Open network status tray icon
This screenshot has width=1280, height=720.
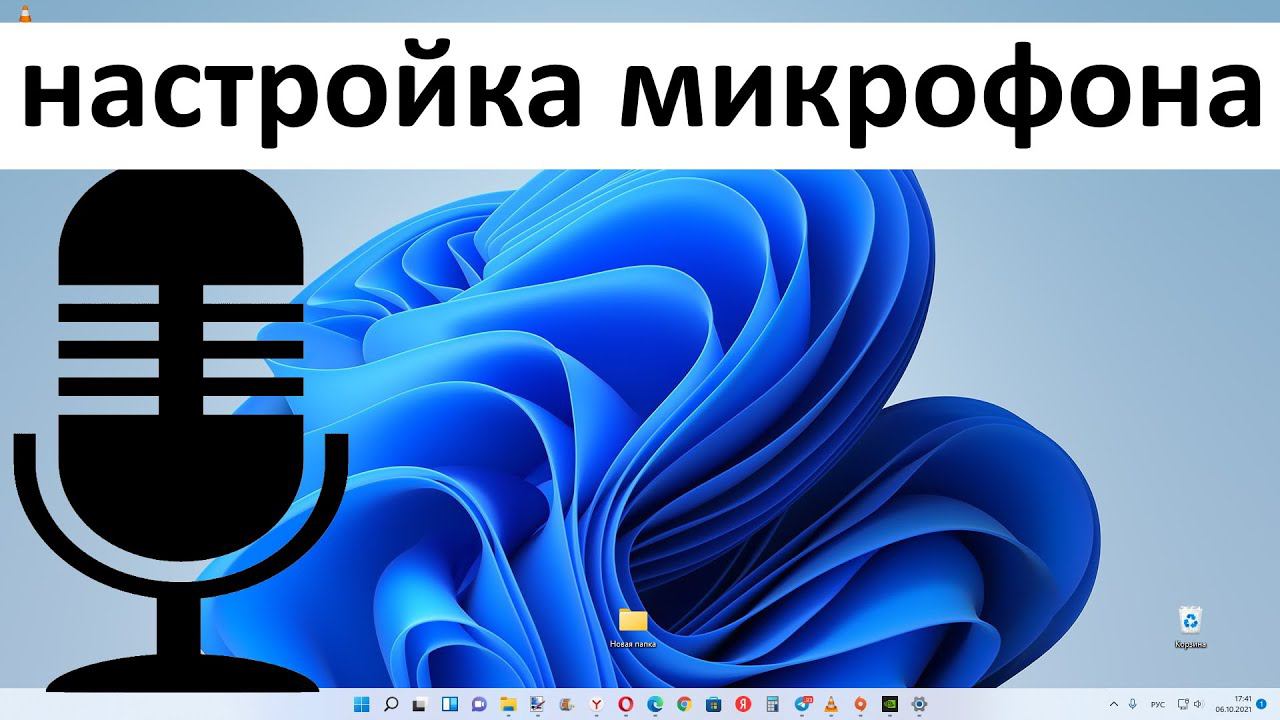(x=1183, y=704)
